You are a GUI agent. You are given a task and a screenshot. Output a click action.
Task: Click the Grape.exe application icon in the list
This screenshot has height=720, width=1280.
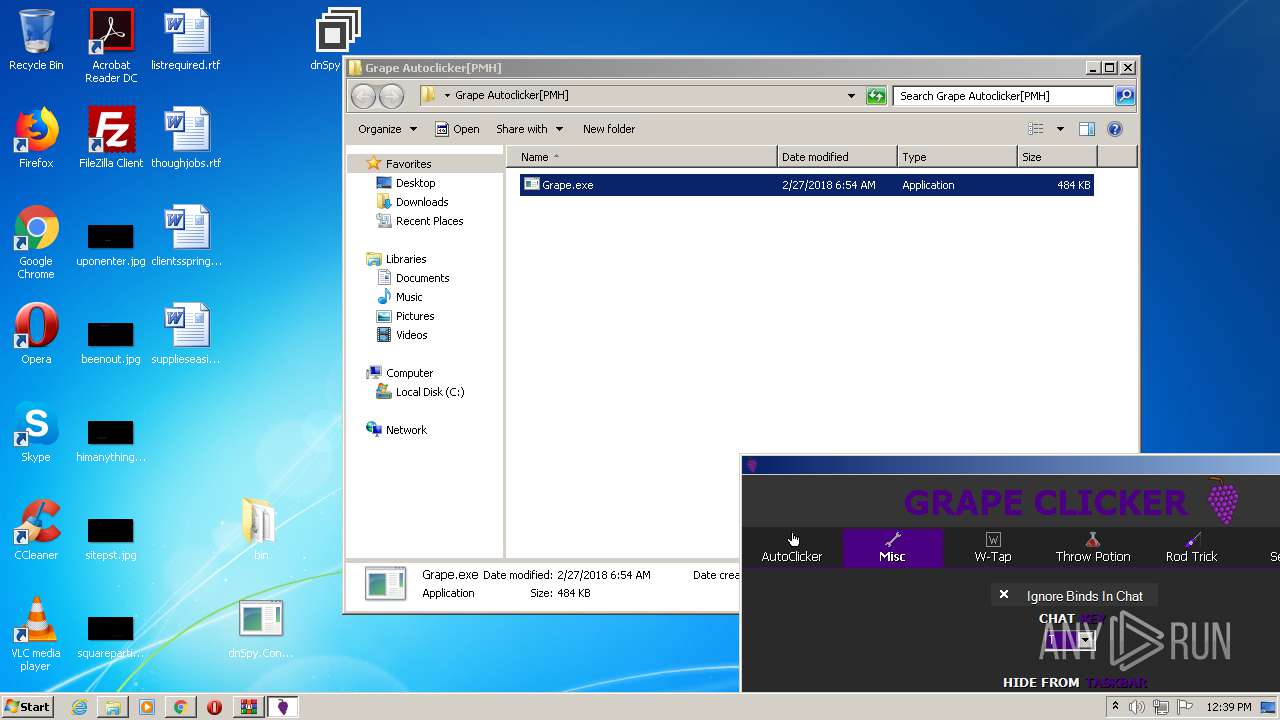click(532, 185)
